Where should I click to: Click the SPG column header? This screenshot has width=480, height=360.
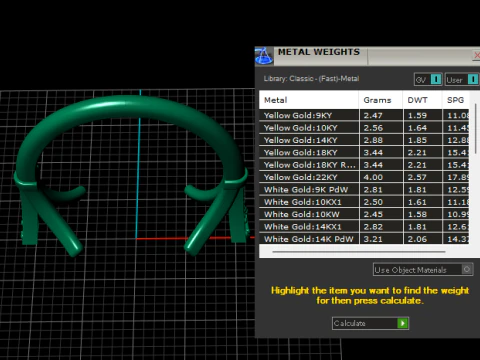[456, 100]
